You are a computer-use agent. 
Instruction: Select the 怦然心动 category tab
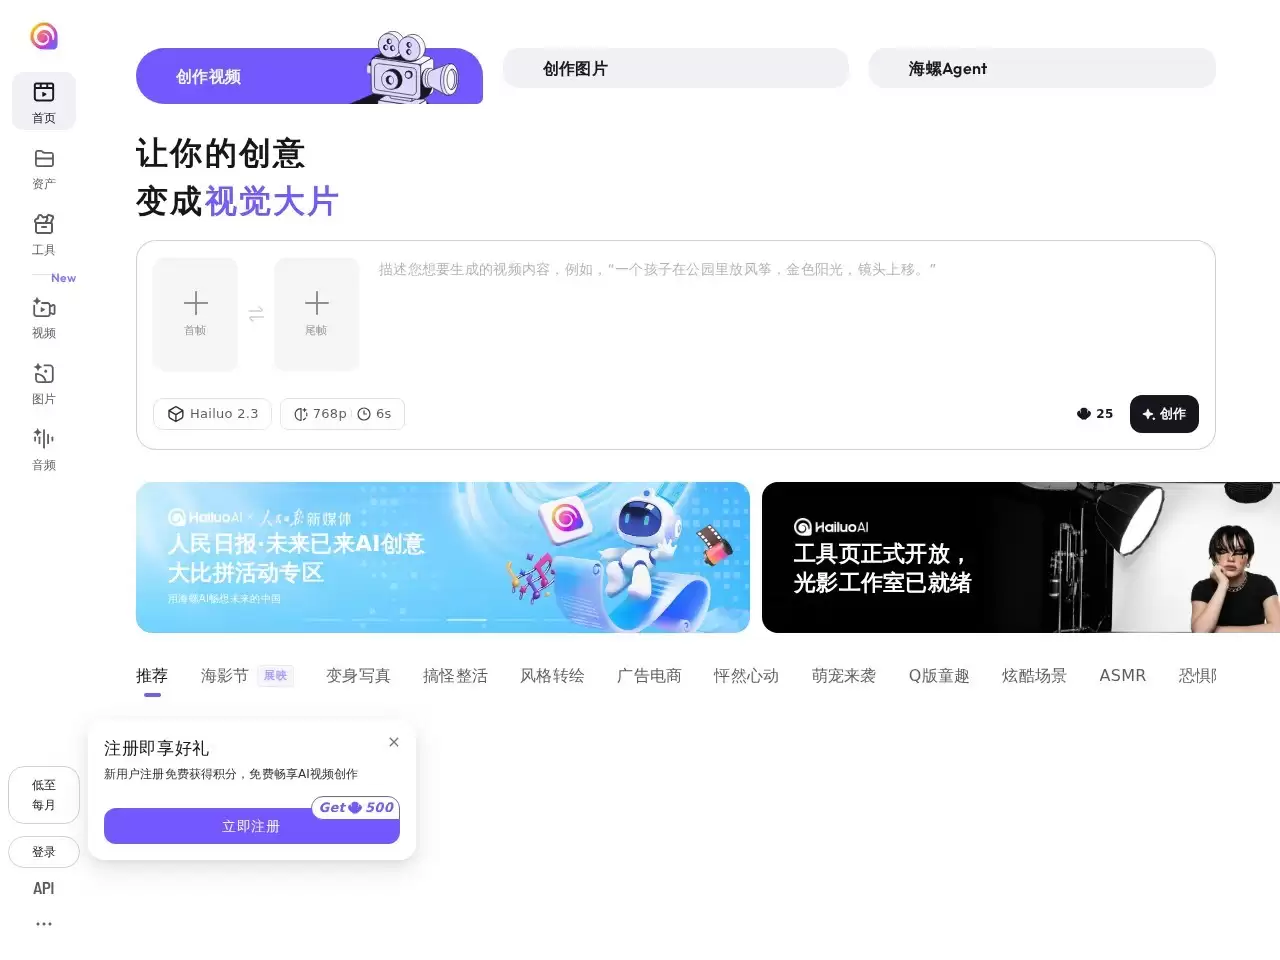click(x=746, y=676)
